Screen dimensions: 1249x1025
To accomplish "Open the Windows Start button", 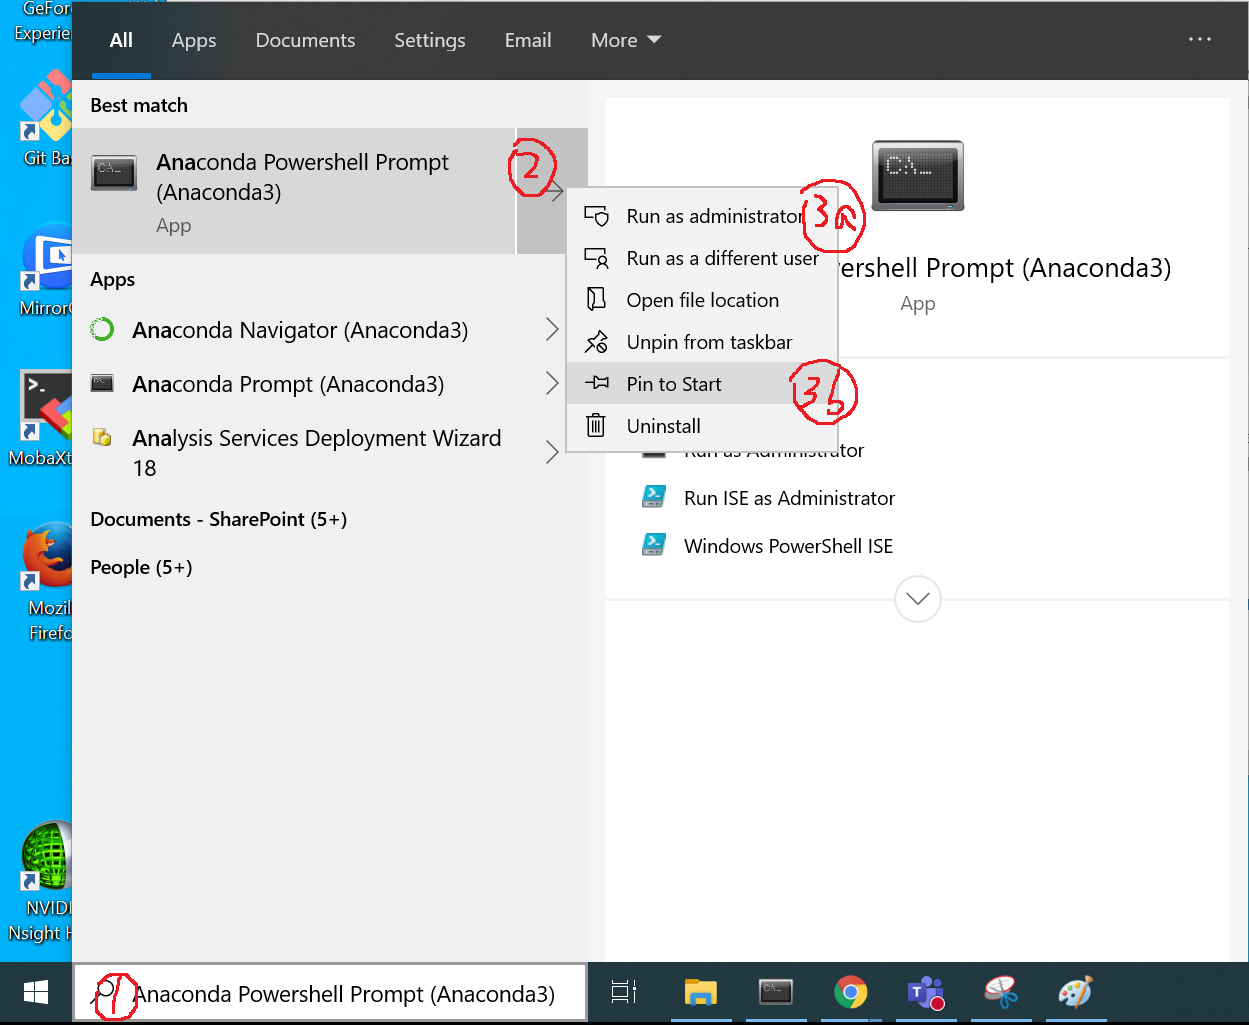I will [x=36, y=993].
